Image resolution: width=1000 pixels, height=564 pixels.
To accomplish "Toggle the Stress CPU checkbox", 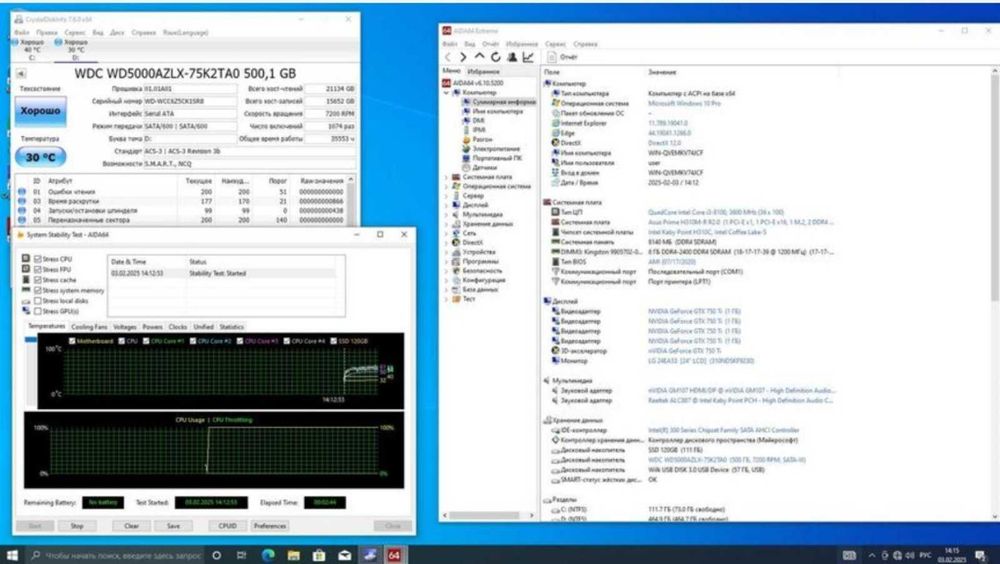I will click(x=38, y=259).
